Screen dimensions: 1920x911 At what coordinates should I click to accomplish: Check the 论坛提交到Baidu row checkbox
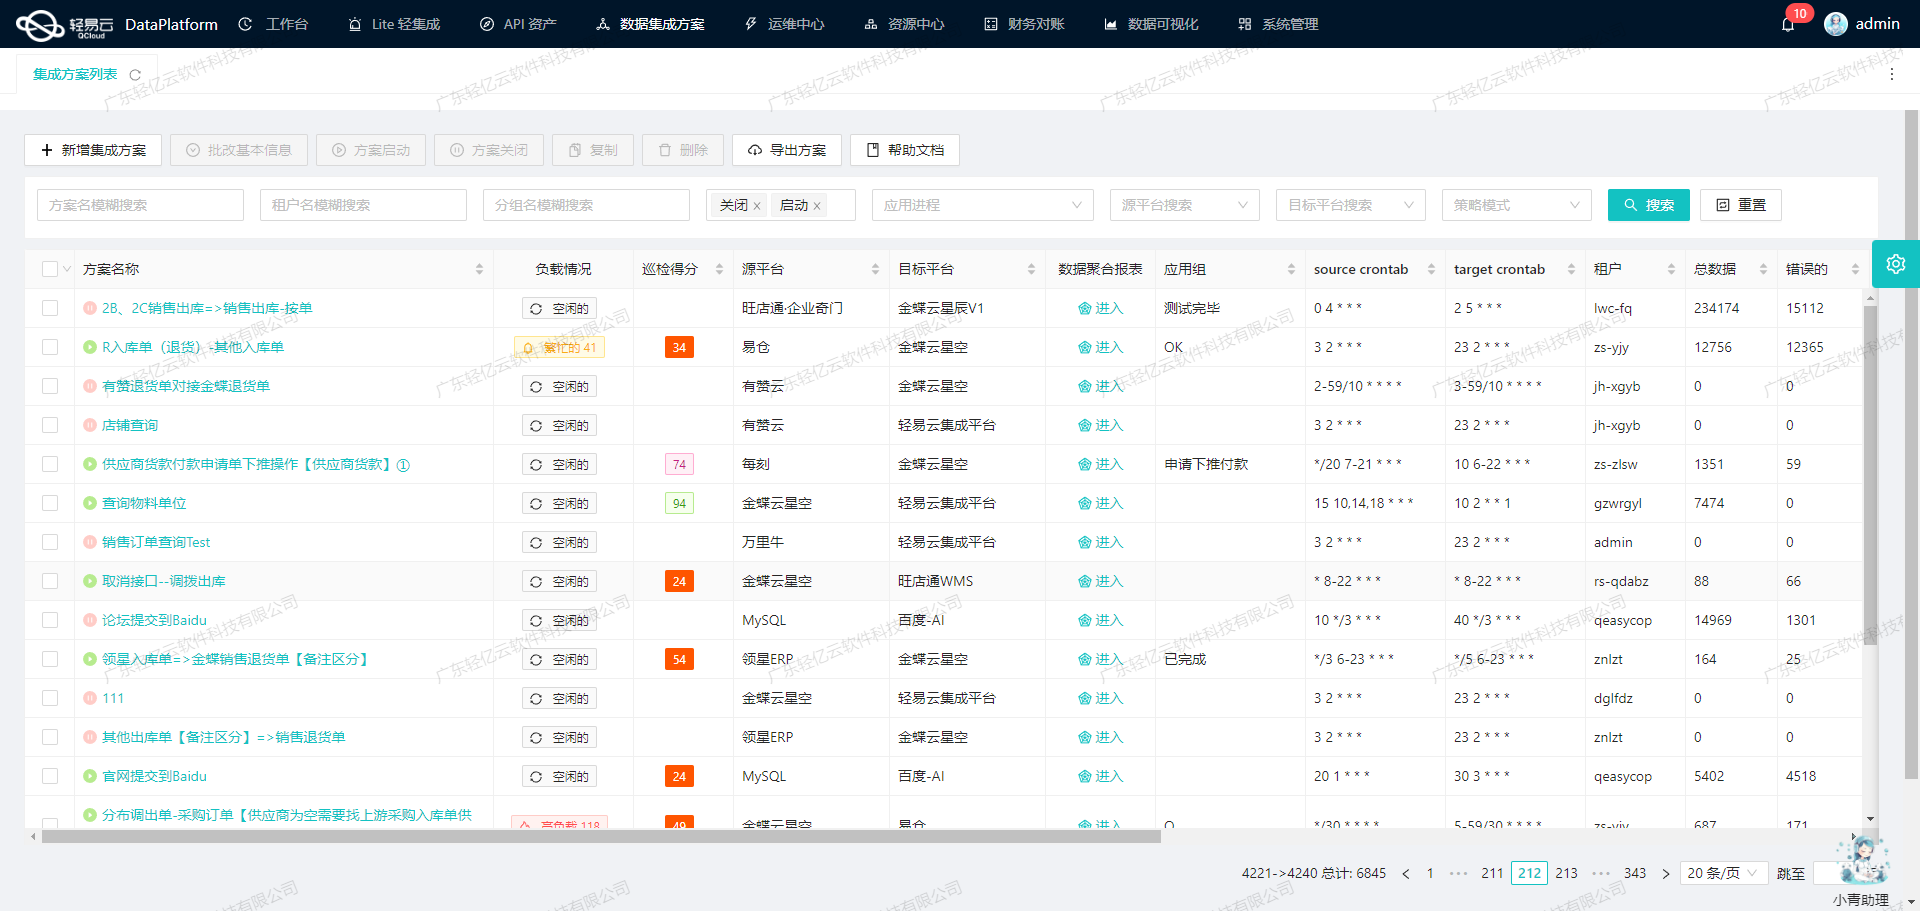pyautogui.click(x=50, y=620)
